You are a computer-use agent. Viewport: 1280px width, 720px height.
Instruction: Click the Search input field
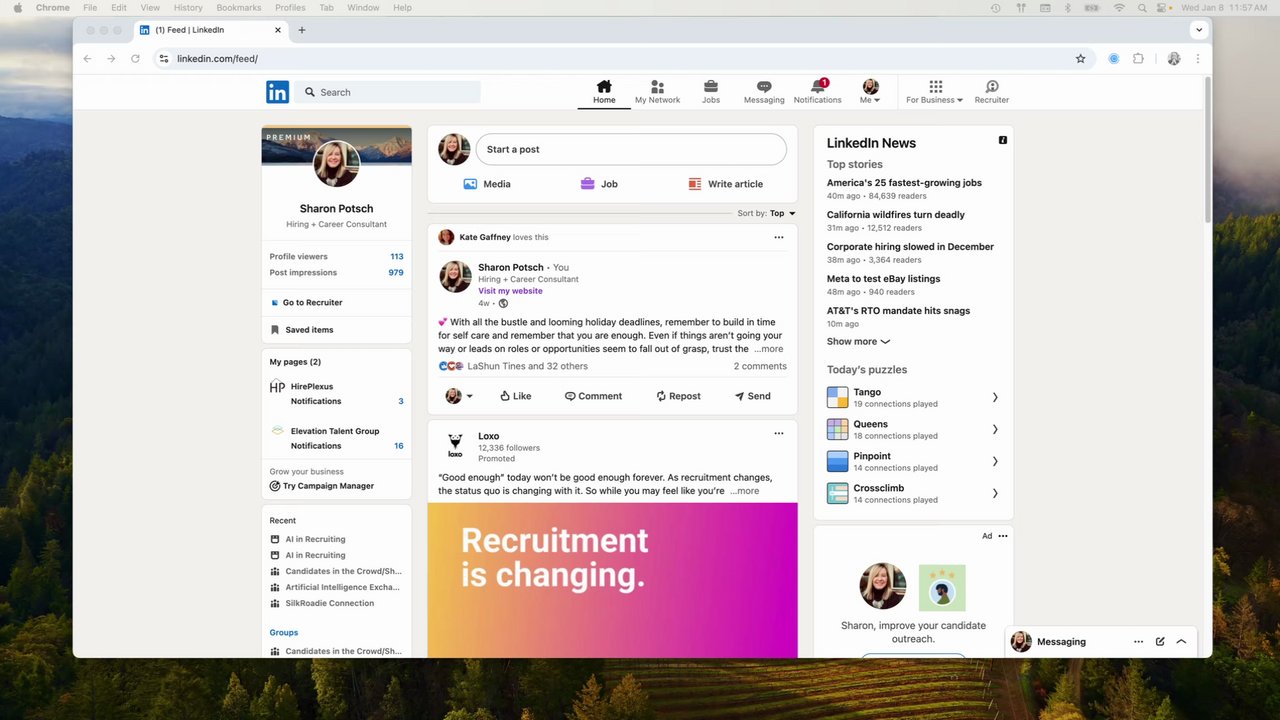coord(389,92)
